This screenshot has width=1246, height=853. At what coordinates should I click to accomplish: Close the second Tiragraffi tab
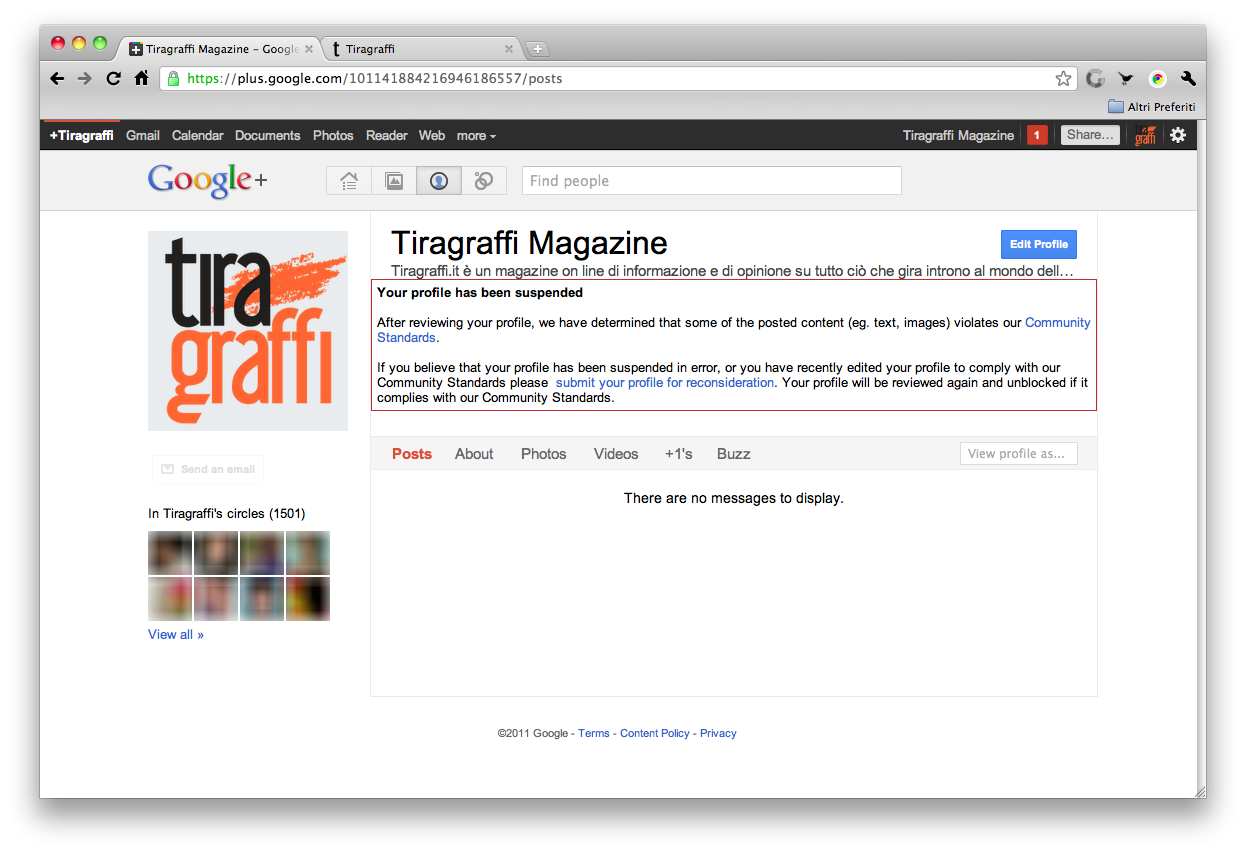(x=509, y=48)
